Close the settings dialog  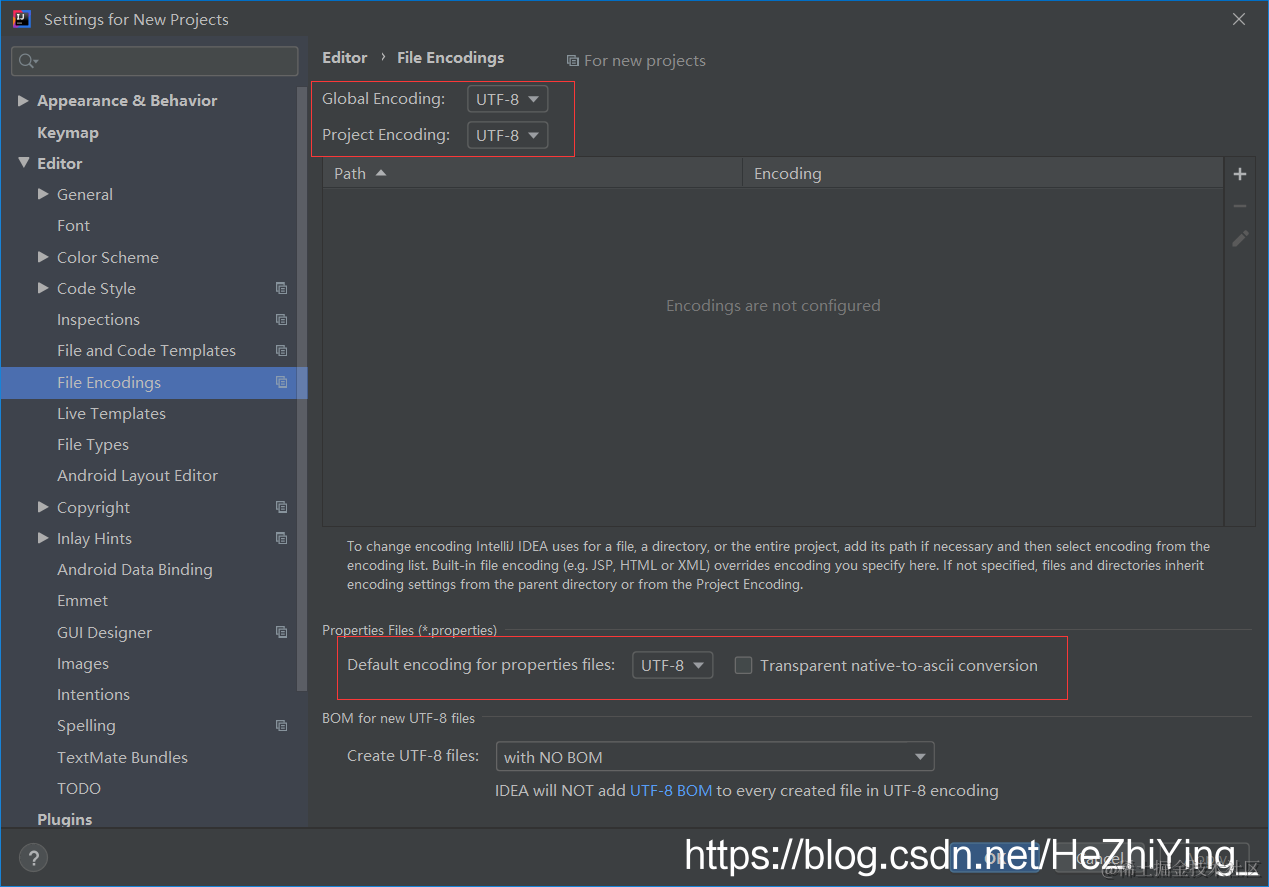1239,19
